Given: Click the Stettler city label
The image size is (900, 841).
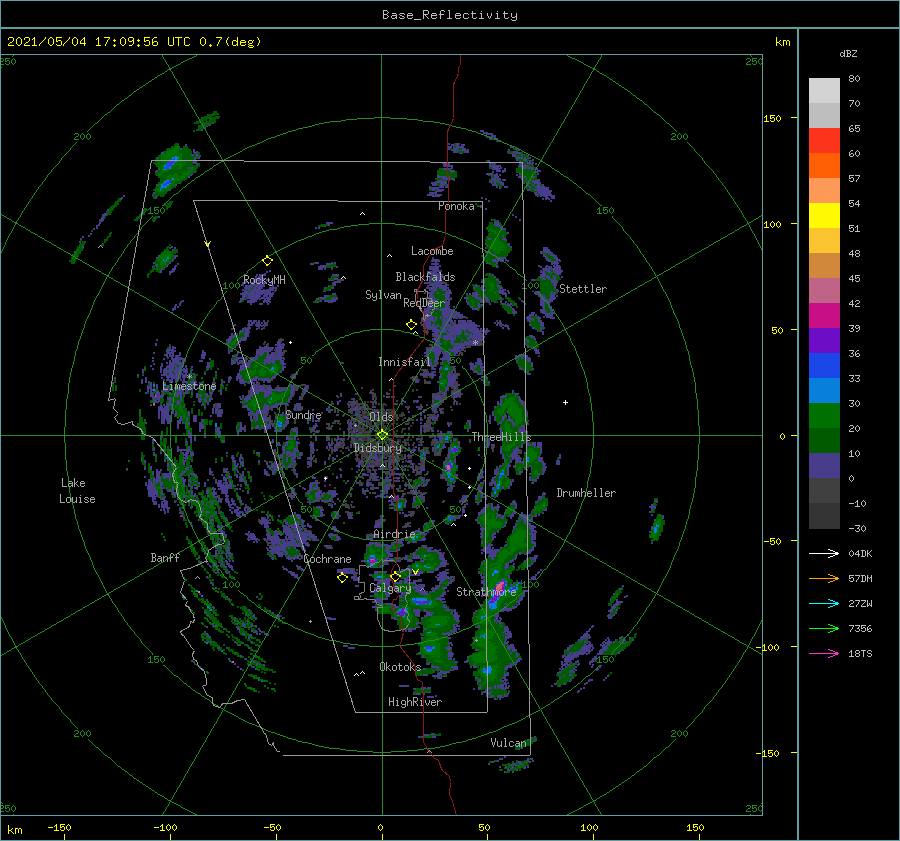Looking at the screenshot, I should pyautogui.click(x=583, y=289).
